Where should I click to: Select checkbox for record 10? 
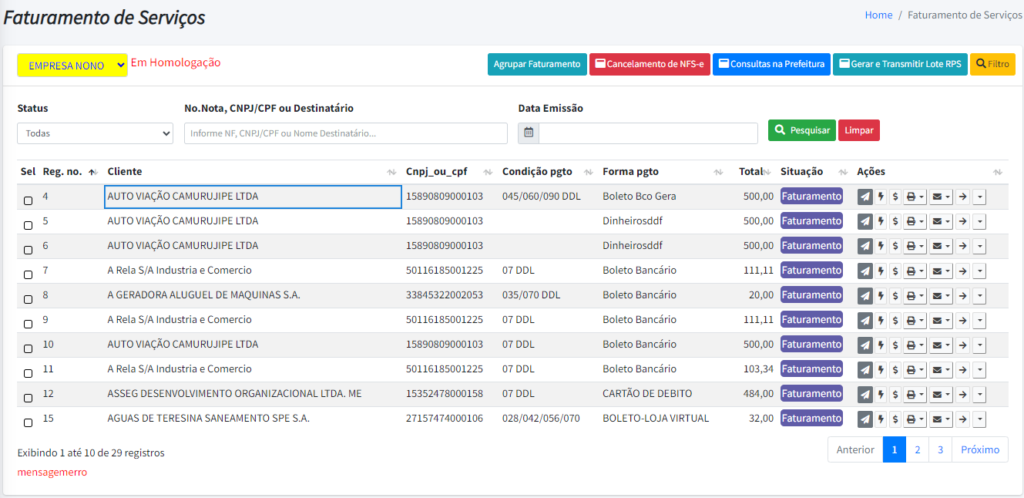coord(28,349)
